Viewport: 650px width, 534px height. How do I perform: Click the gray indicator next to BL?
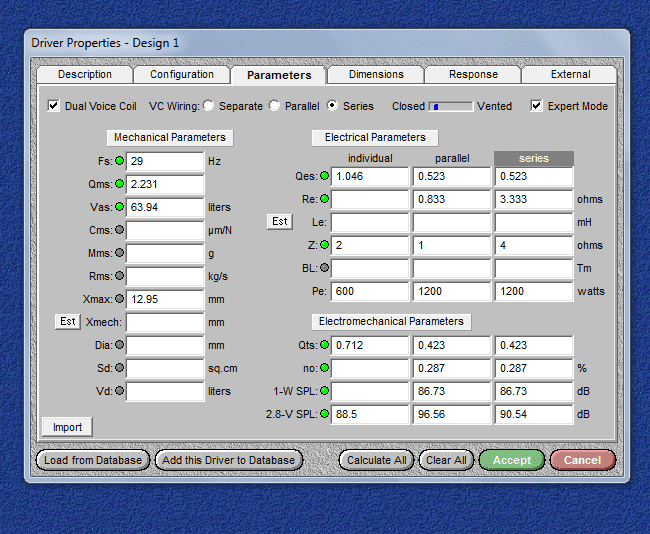click(x=325, y=268)
